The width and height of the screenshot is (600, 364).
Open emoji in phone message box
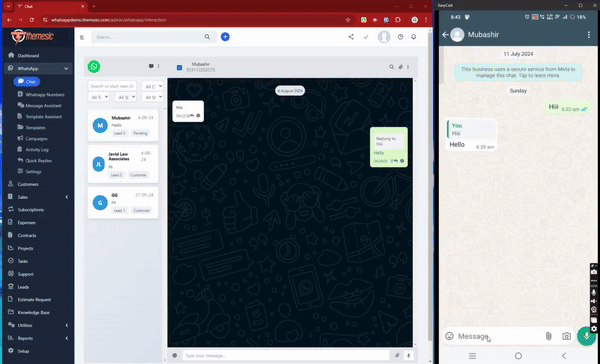tap(449, 336)
